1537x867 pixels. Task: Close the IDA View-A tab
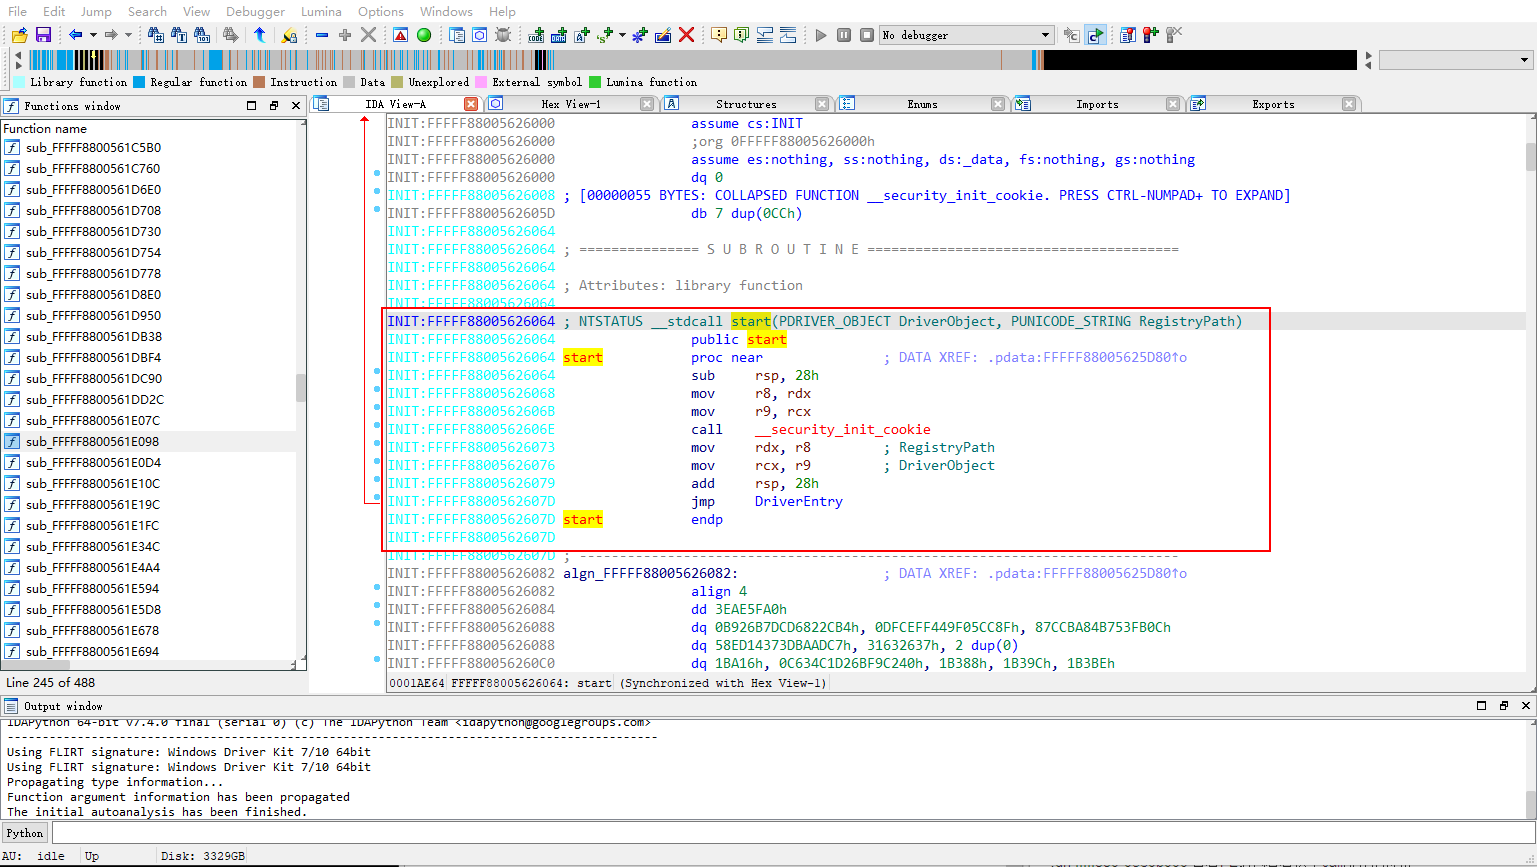pyautogui.click(x=471, y=104)
